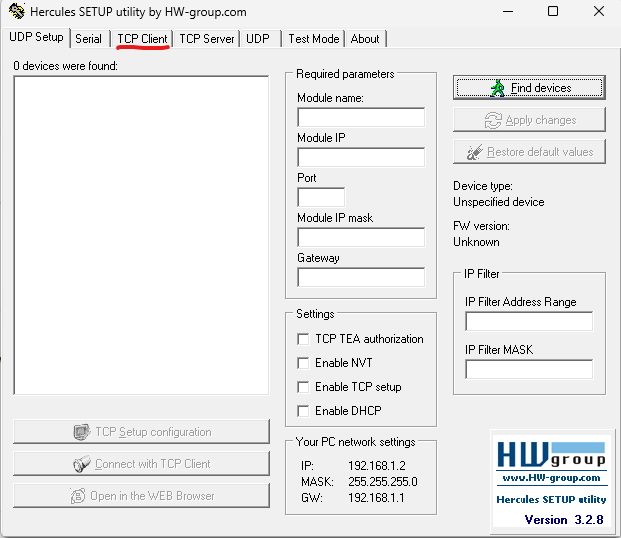Click the '0 devices were found' label
The image size is (621, 538).
tap(65, 66)
